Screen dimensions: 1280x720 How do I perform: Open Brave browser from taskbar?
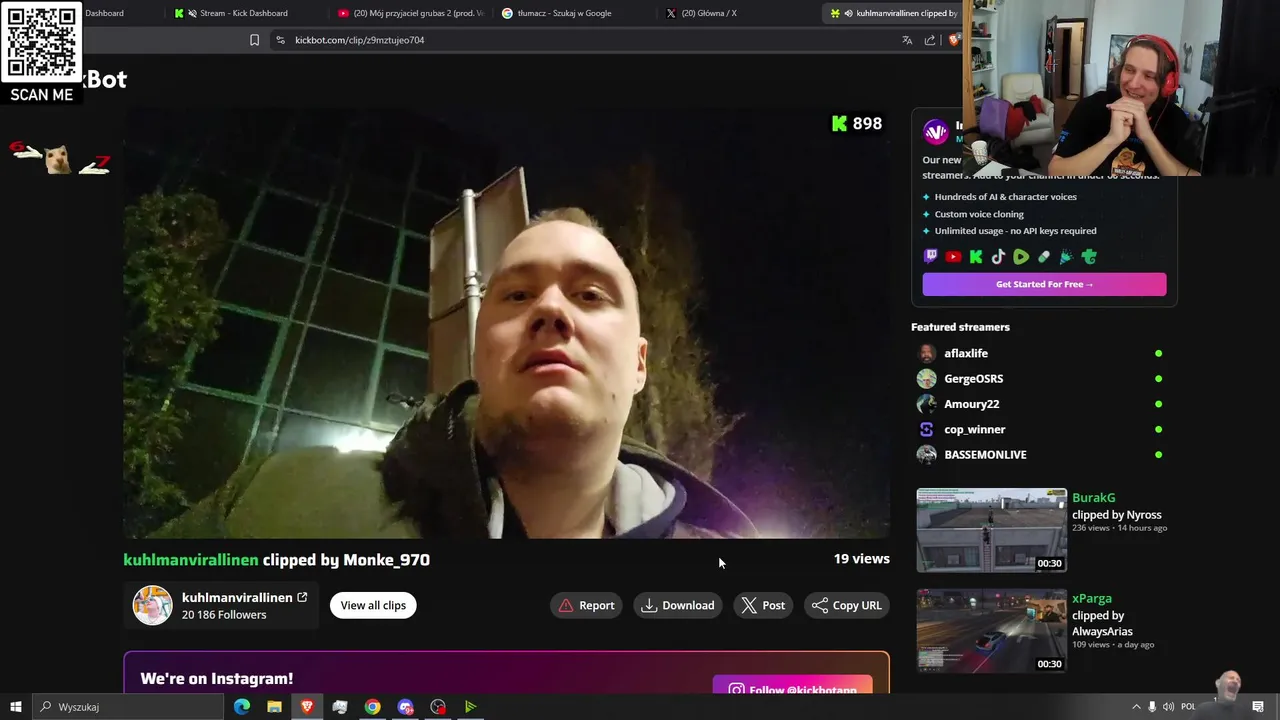tap(307, 707)
